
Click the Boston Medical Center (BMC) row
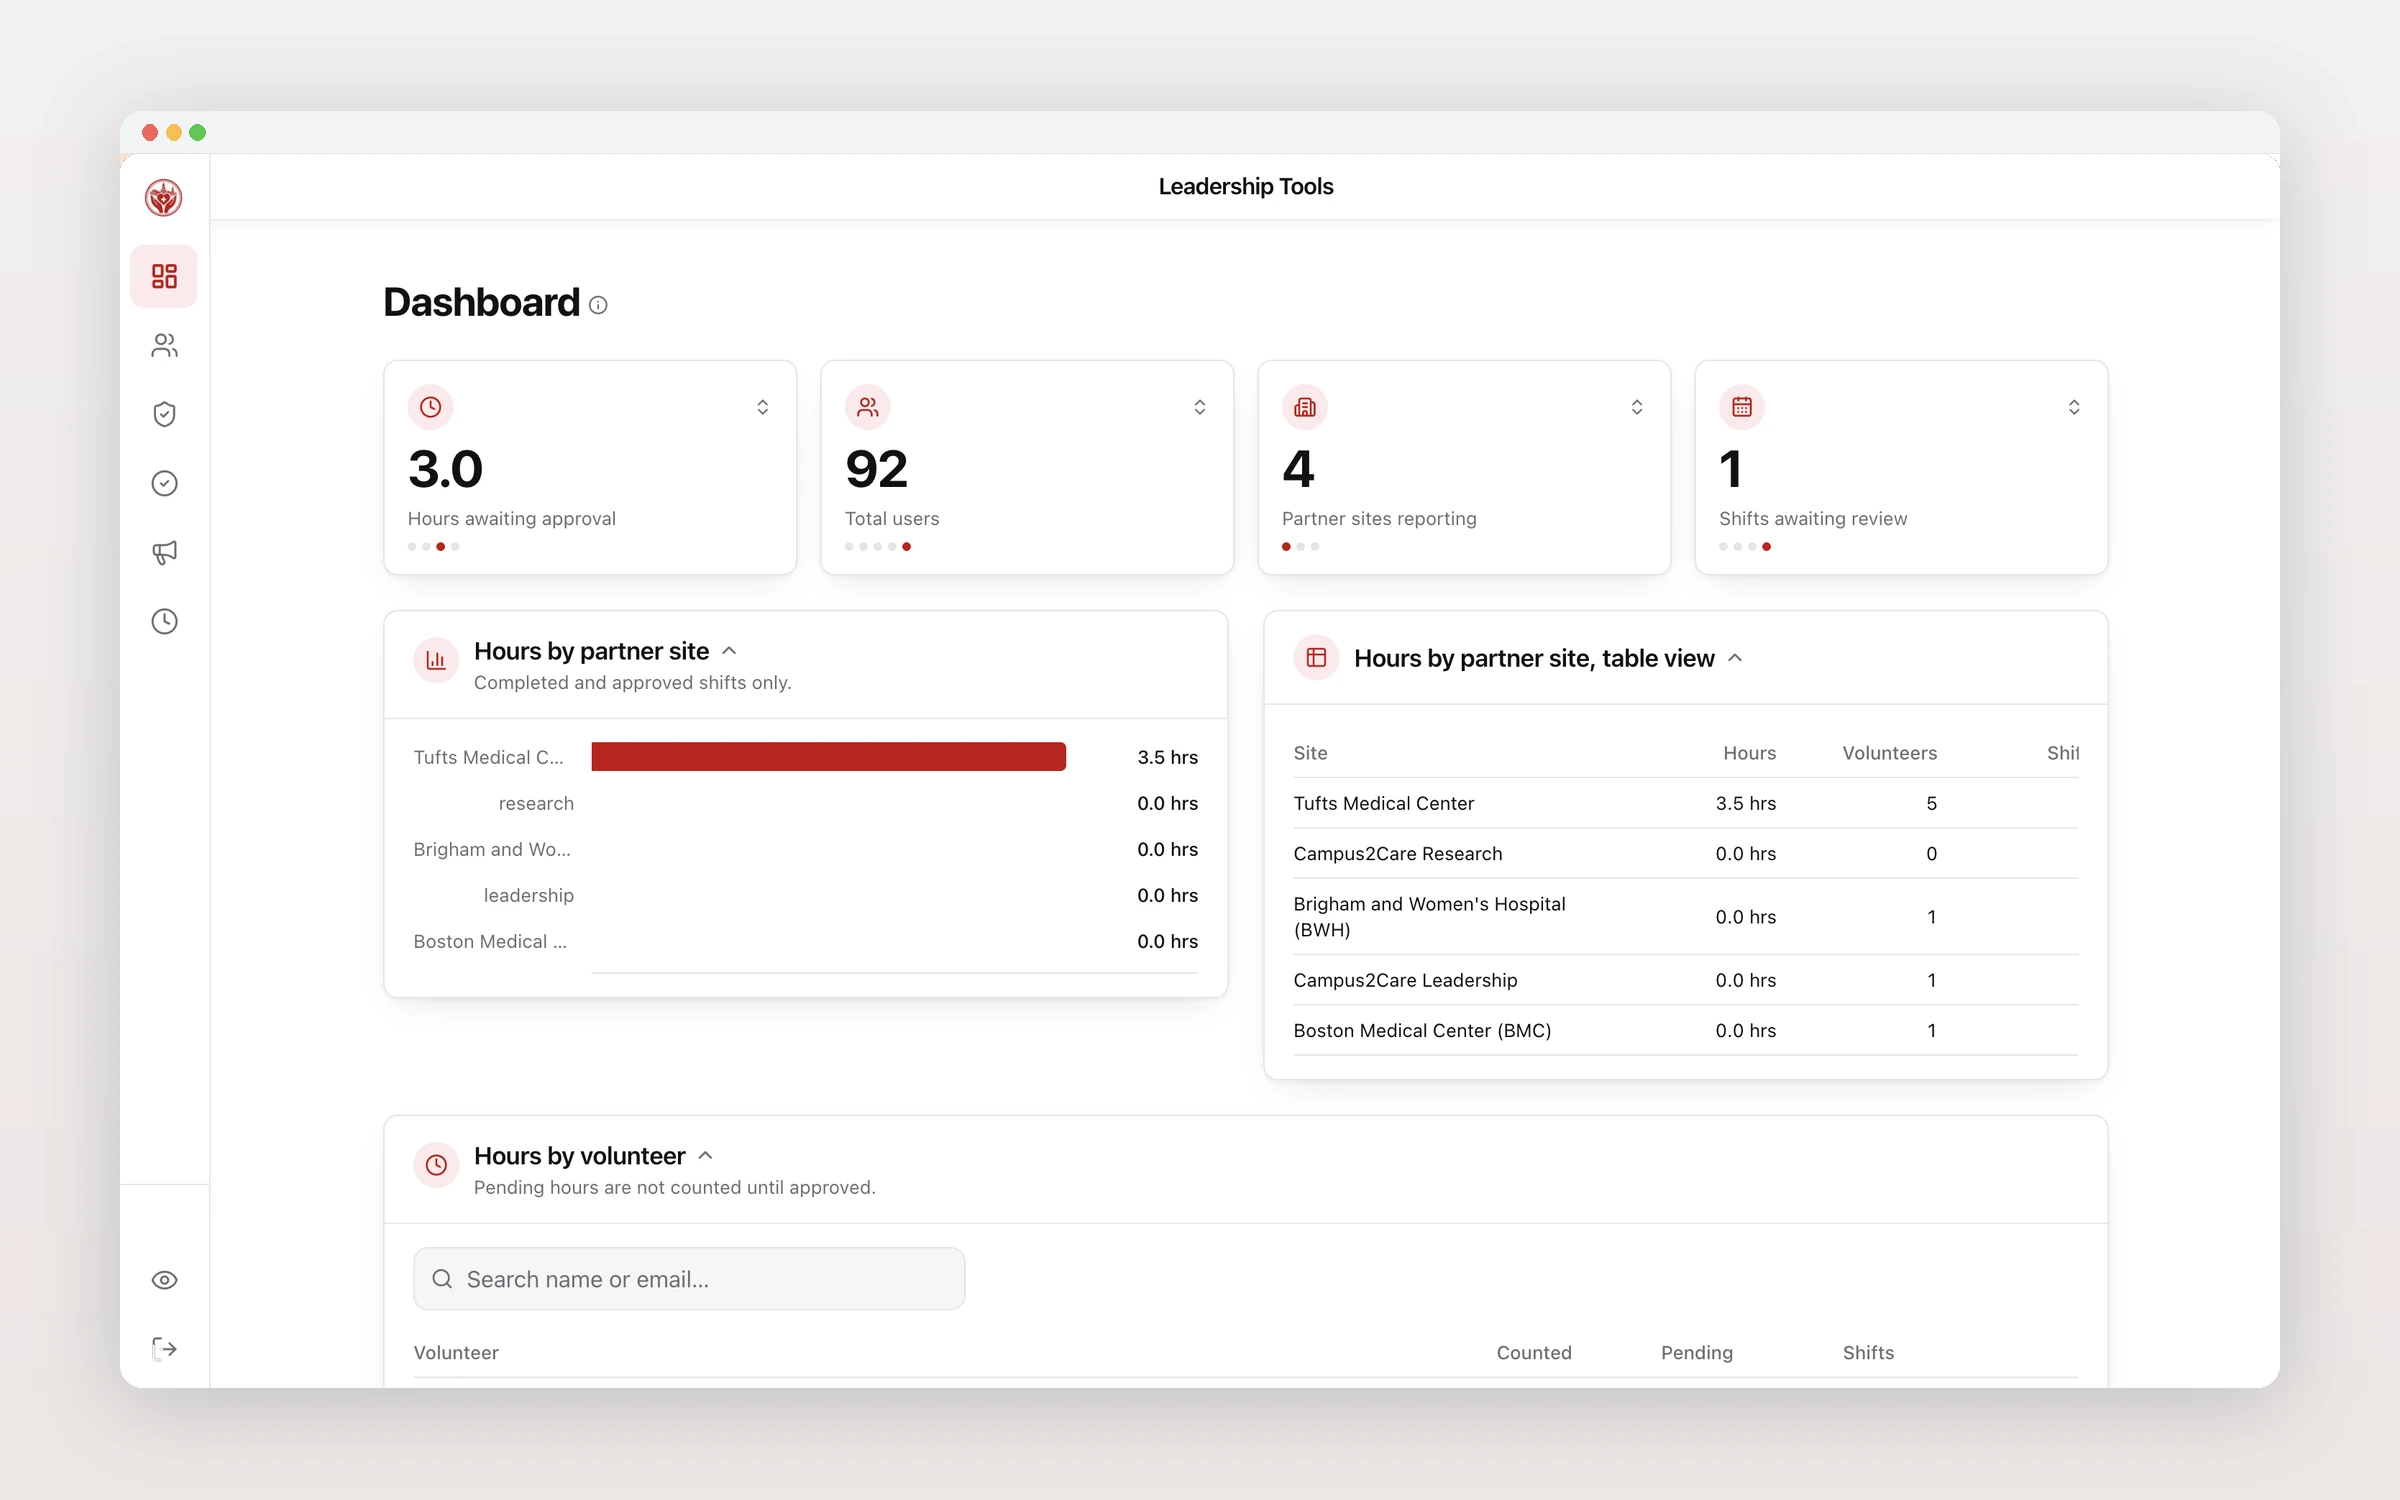click(1686, 1031)
